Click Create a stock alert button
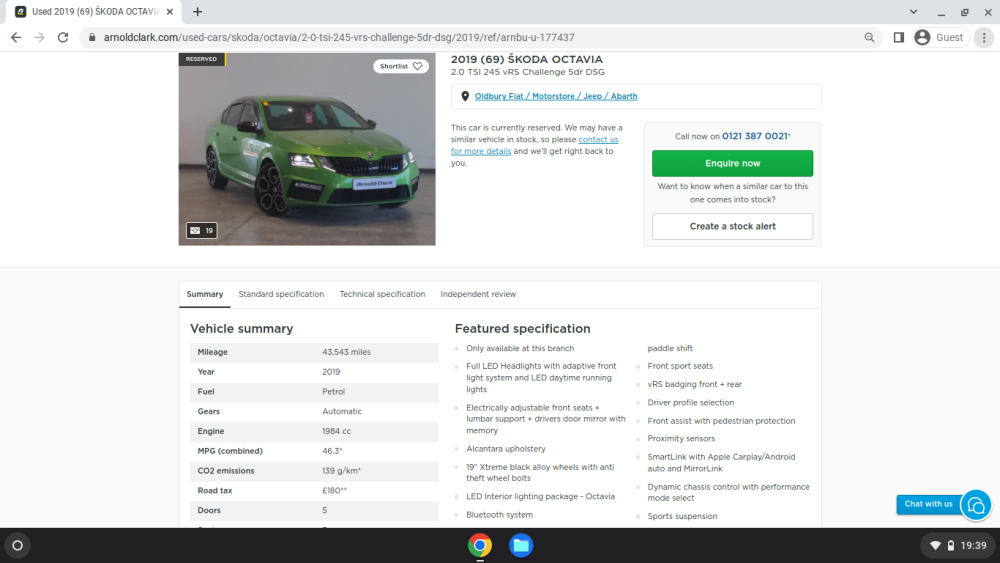Screen dimensions: 1000x563 point(732,226)
